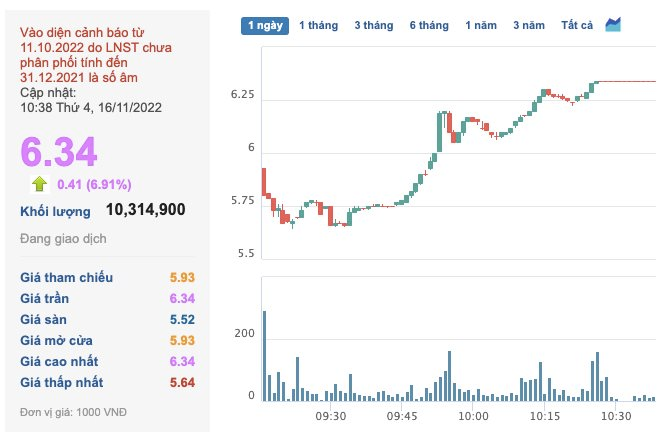Click the Giá thấp nhất value 5.64
Image resolution: width=659 pixels, height=432 pixels.
pyautogui.click(x=181, y=382)
